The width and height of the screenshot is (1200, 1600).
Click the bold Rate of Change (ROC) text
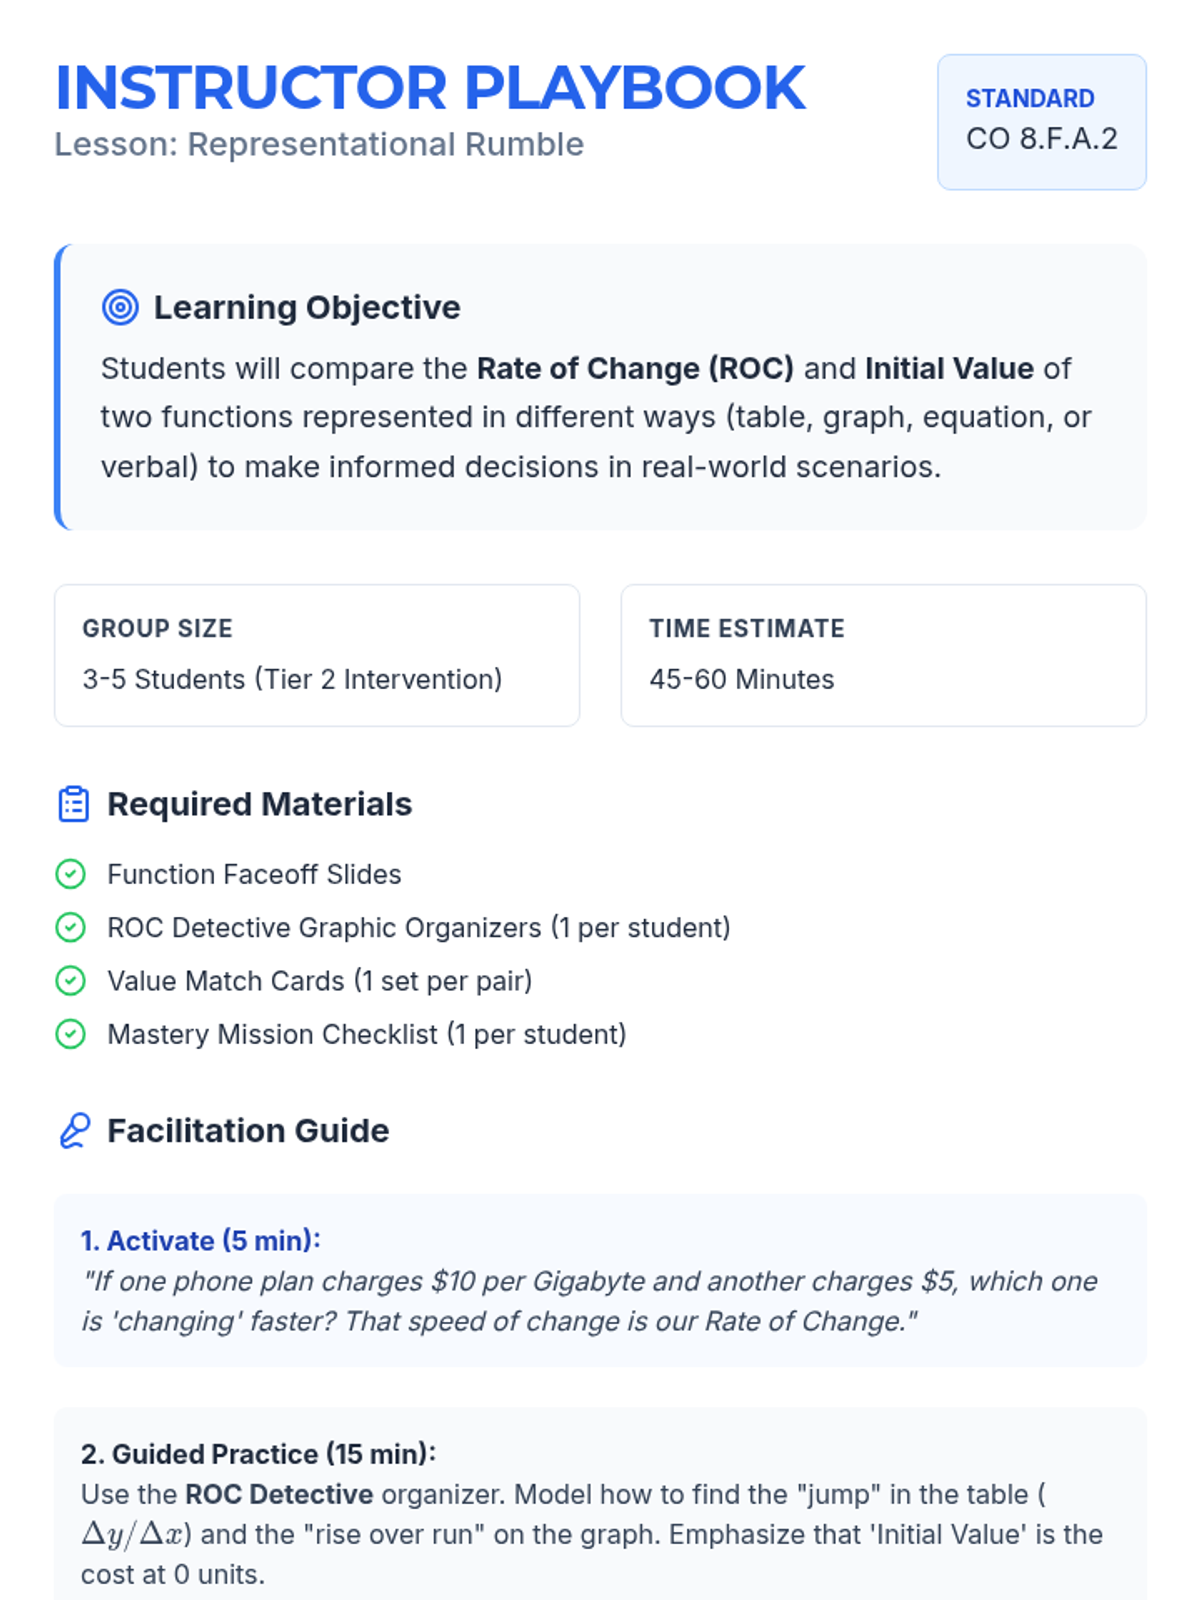click(x=635, y=368)
